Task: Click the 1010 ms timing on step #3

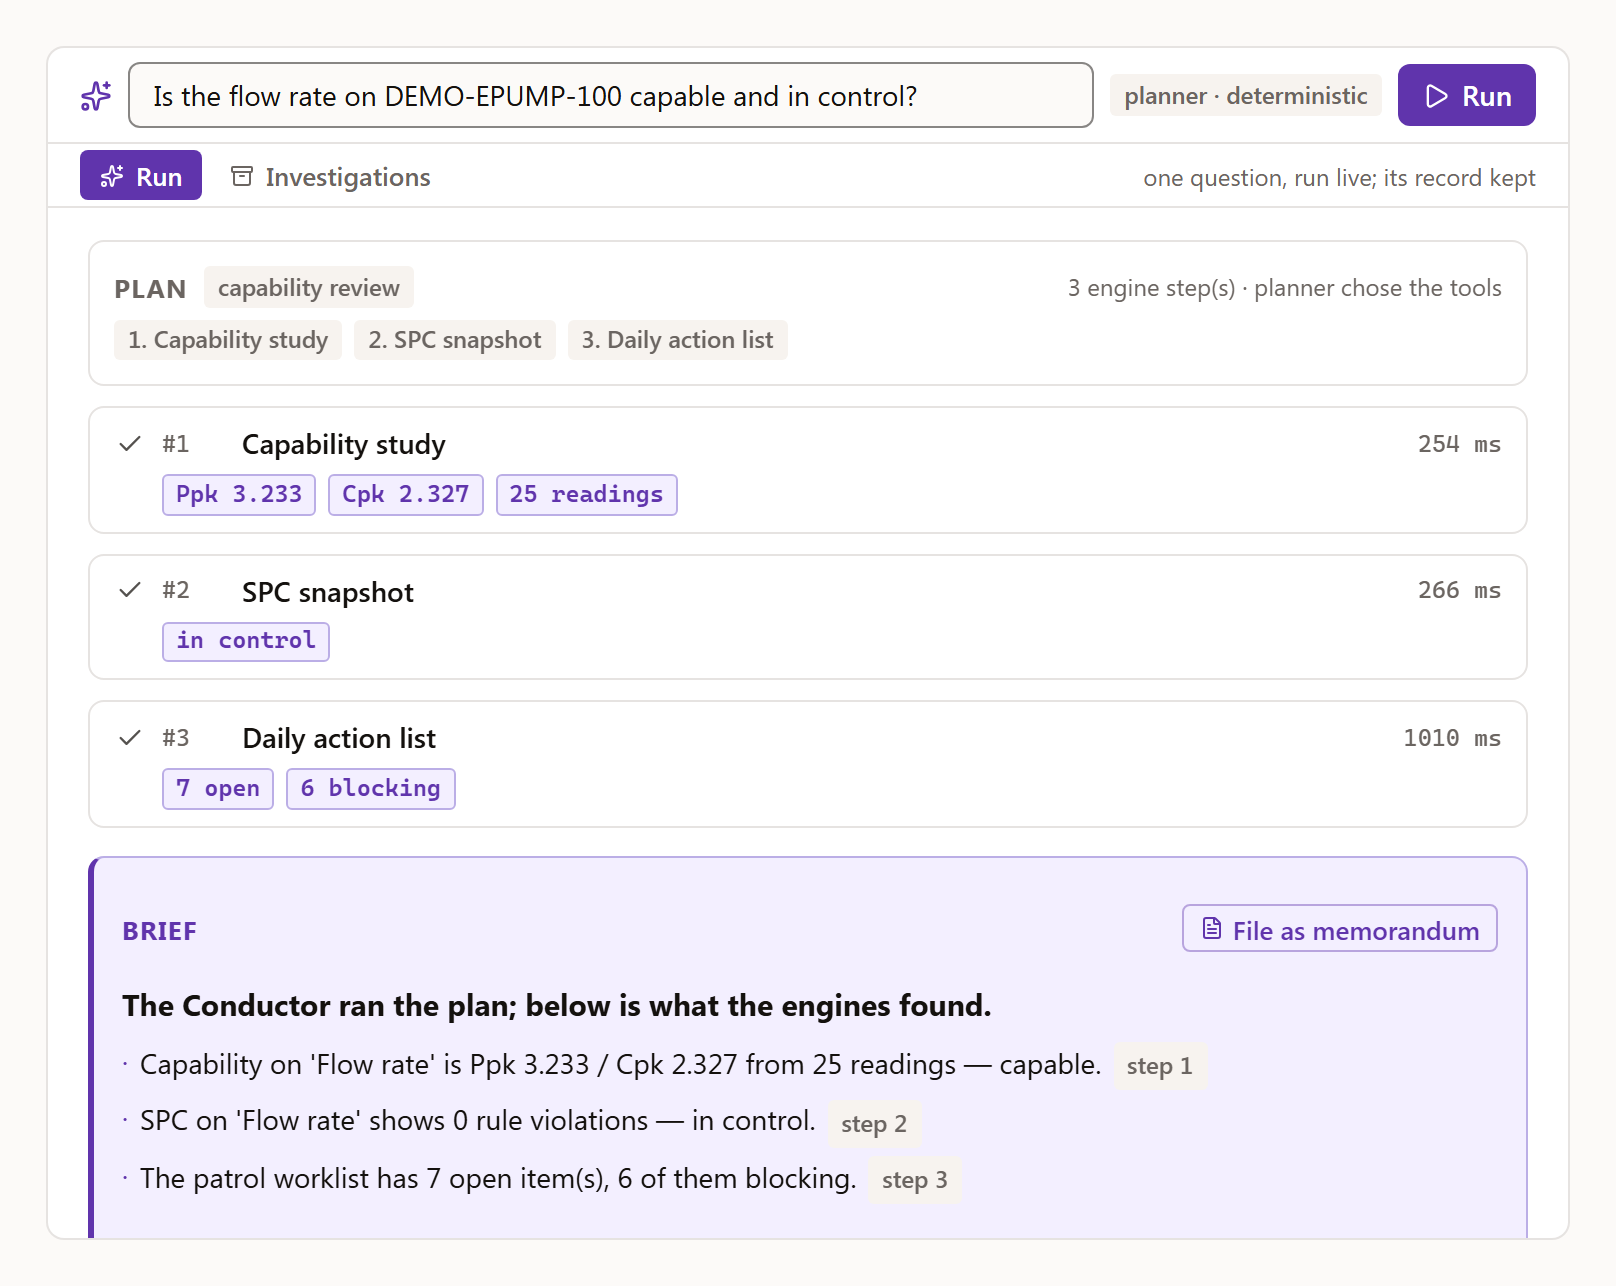Action: click(x=1452, y=738)
